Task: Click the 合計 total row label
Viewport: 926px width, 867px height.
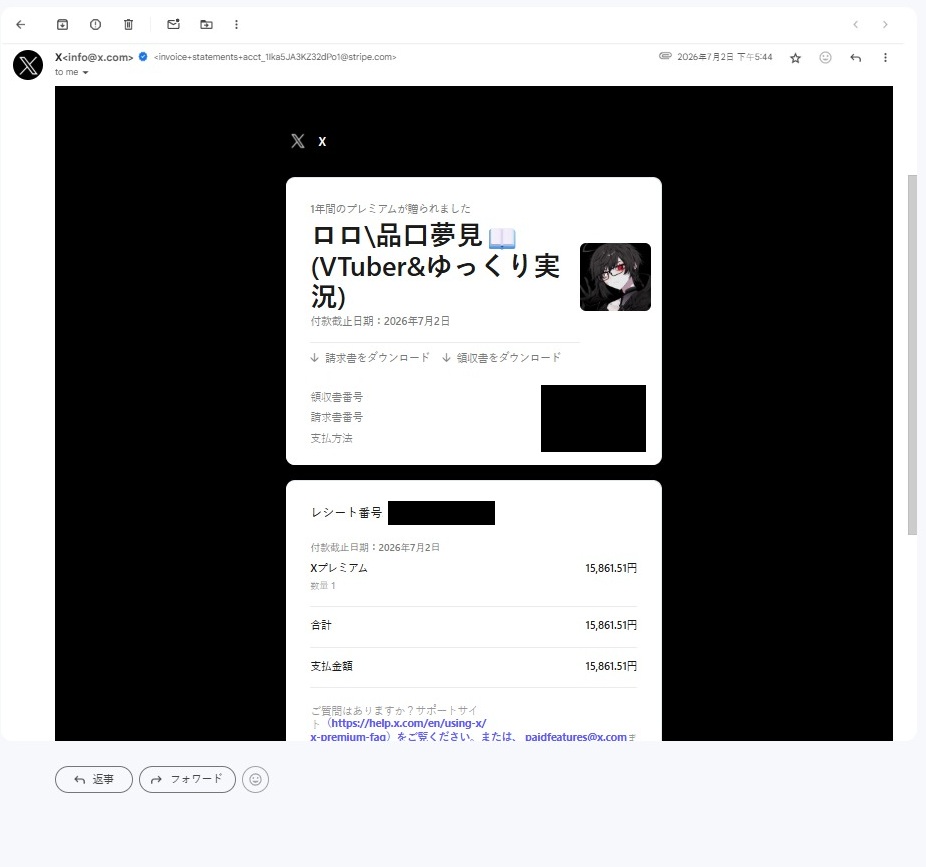Action: point(321,625)
